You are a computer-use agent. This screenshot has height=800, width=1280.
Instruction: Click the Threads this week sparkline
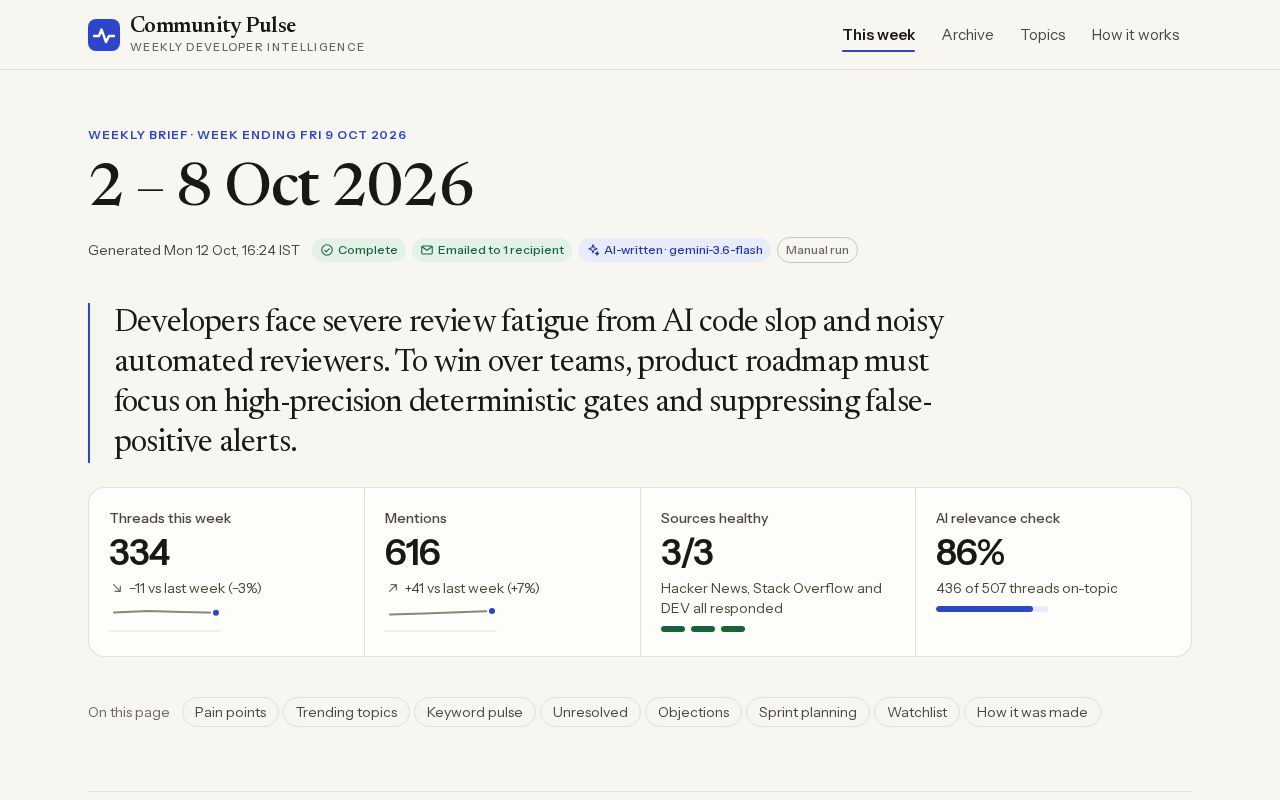click(165, 618)
